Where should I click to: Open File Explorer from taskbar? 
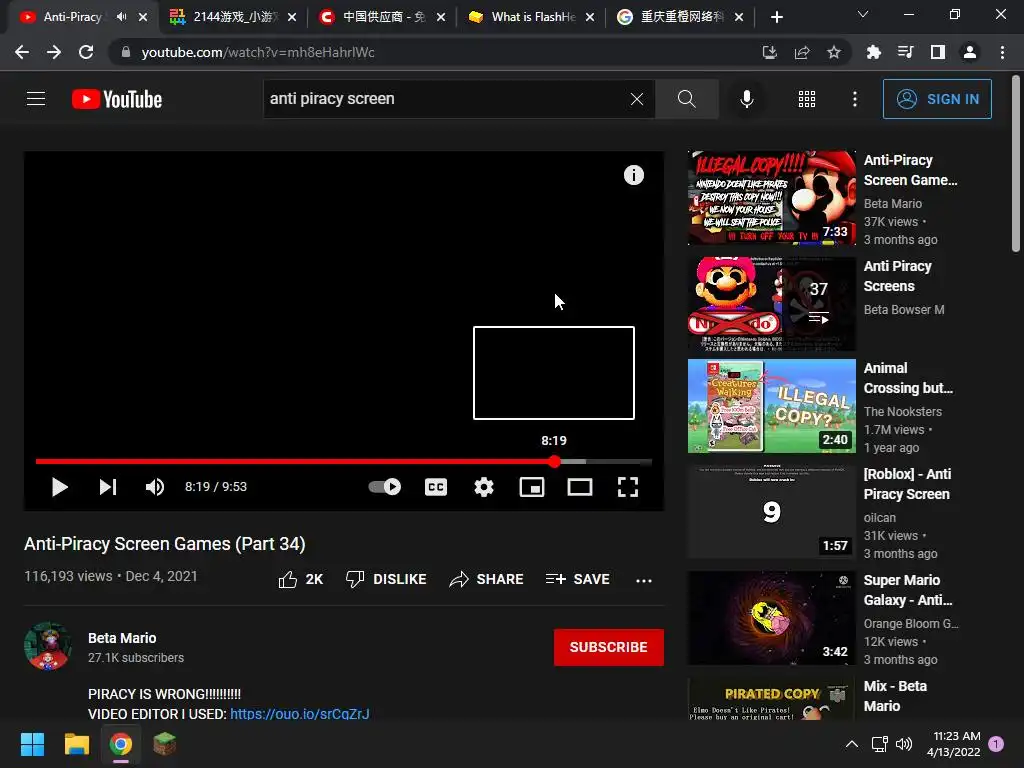point(76,744)
